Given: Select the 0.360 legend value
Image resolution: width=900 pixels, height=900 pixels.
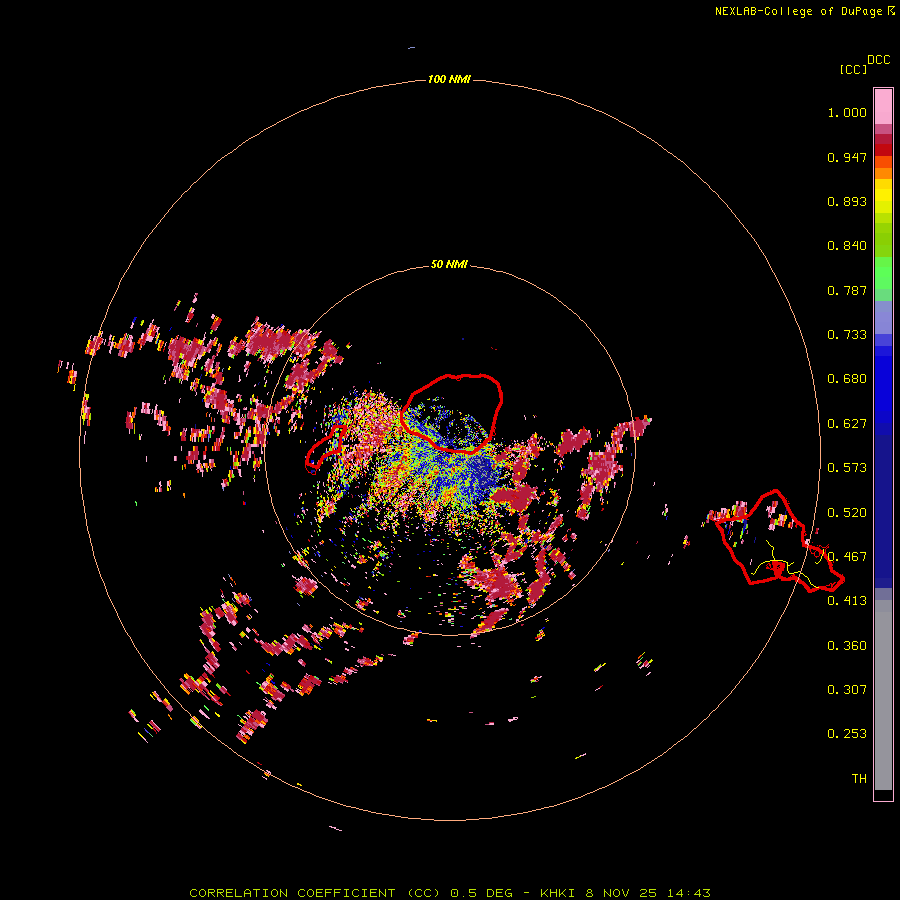Looking at the screenshot, I should pos(847,646).
